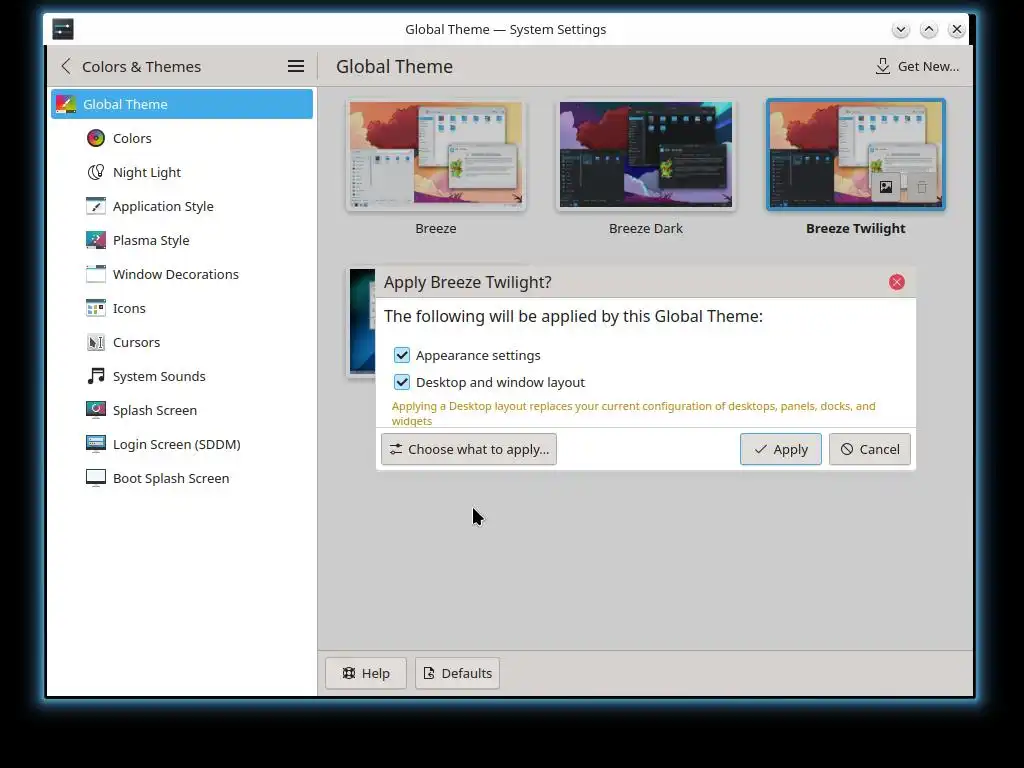
Task: Uncheck Desktop and window layout checkbox
Action: (x=402, y=382)
